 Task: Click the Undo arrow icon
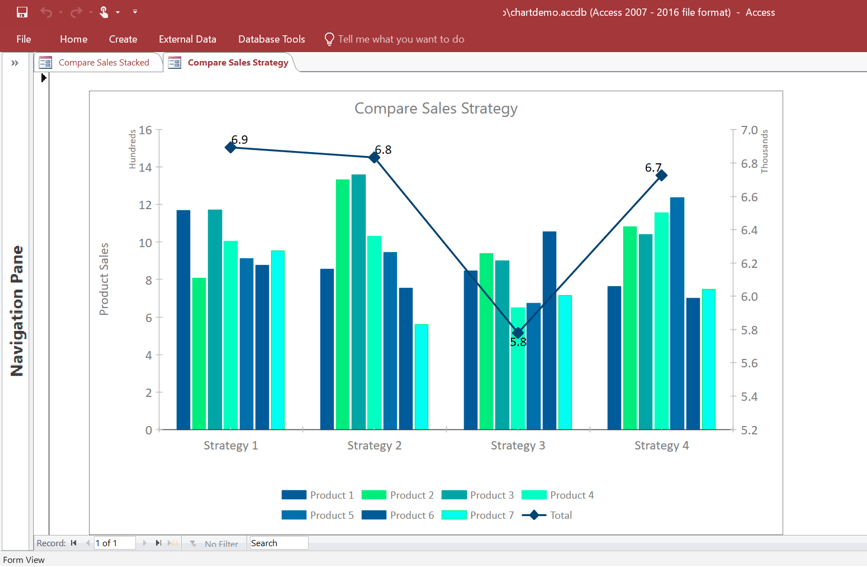pyautogui.click(x=46, y=12)
